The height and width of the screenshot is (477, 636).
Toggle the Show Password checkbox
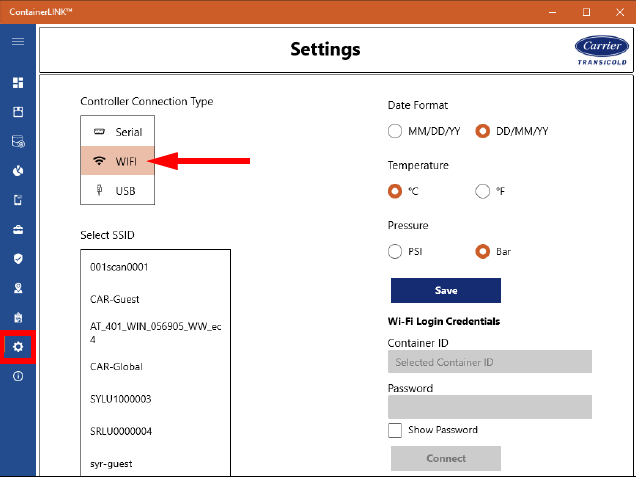click(x=395, y=430)
